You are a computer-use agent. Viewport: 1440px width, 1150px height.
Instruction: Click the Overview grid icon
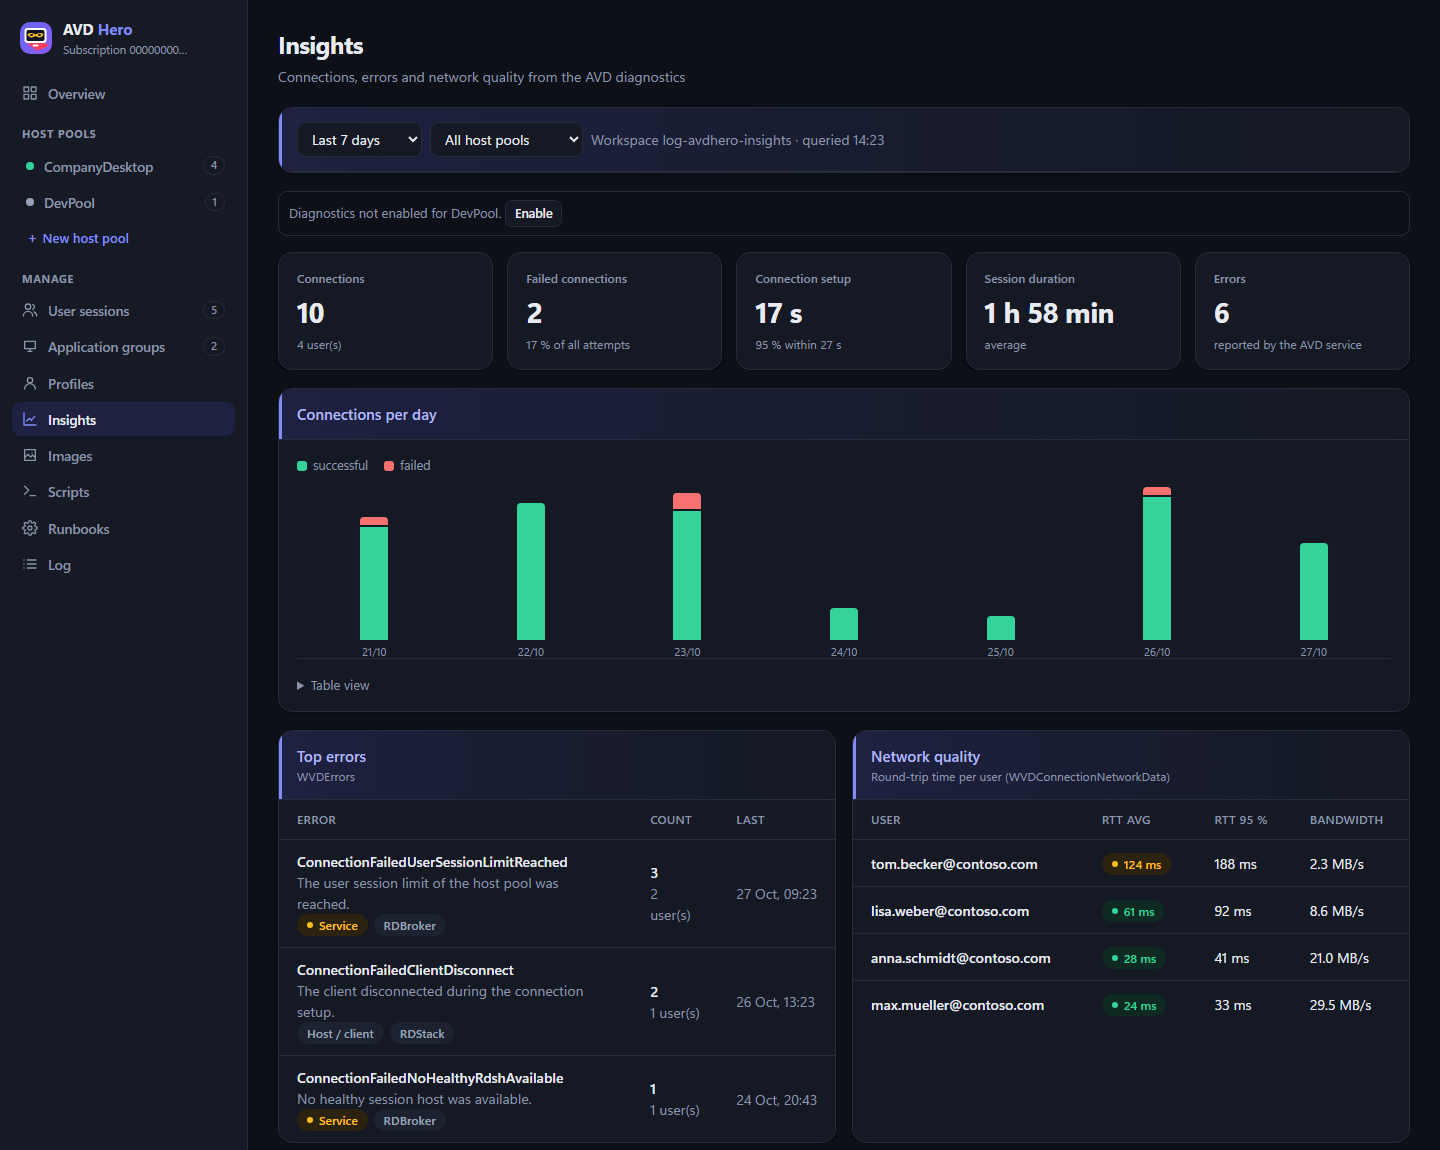(30, 93)
